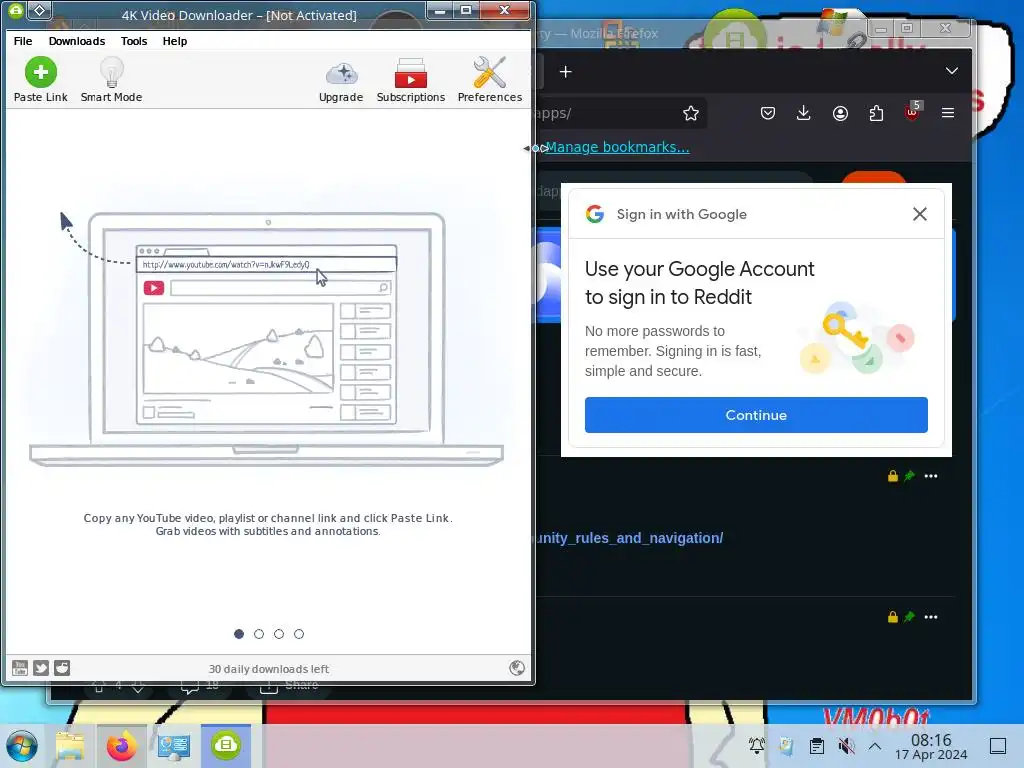This screenshot has height=768, width=1024.
Task: Bookmark this page with star icon
Action: click(x=691, y=113)
